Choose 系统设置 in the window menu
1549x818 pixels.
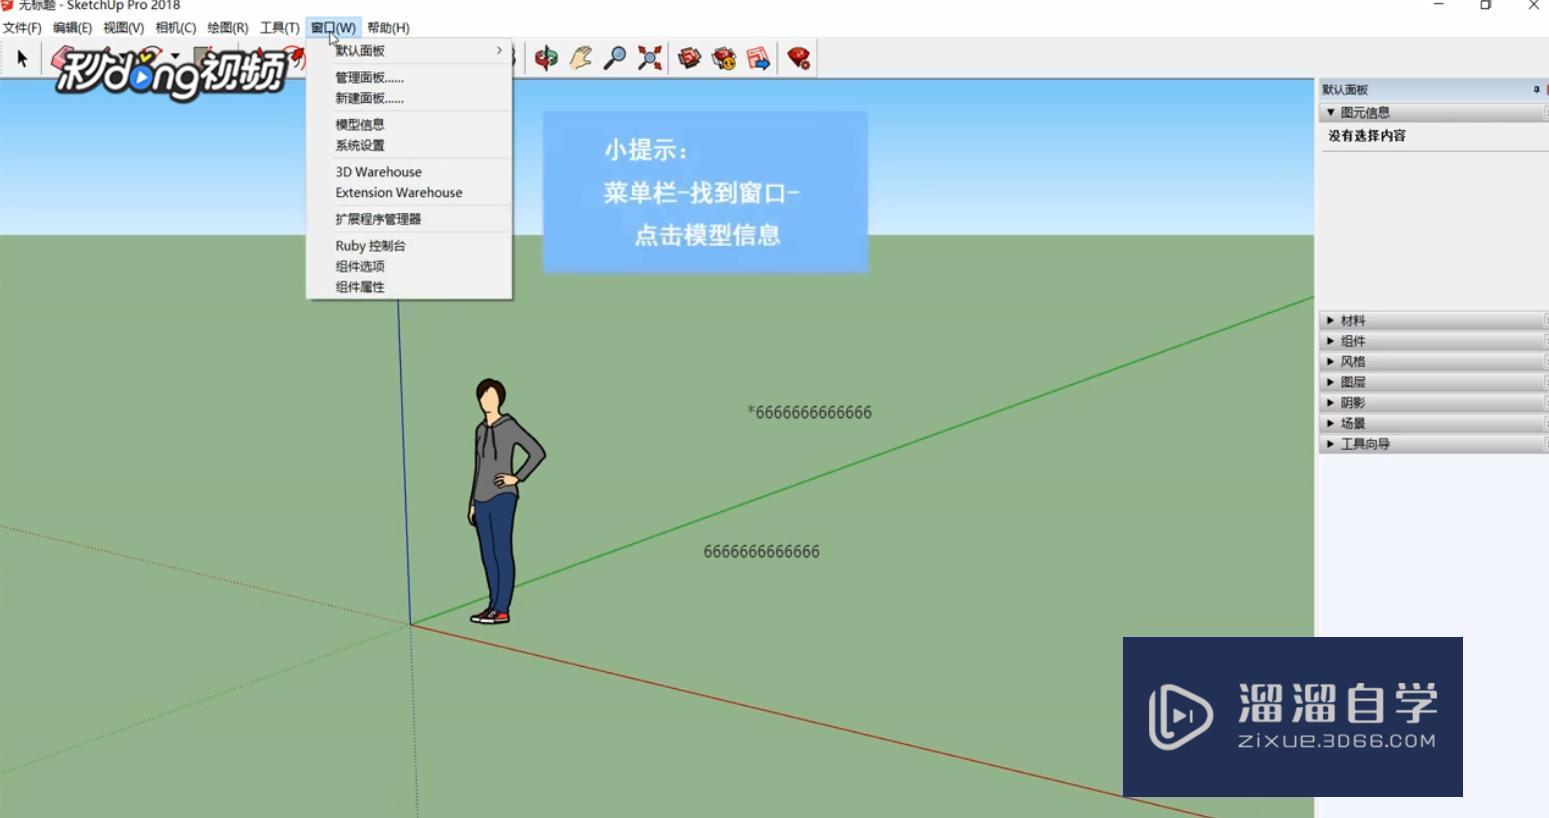pyautogui.click(x=409, y=146)
